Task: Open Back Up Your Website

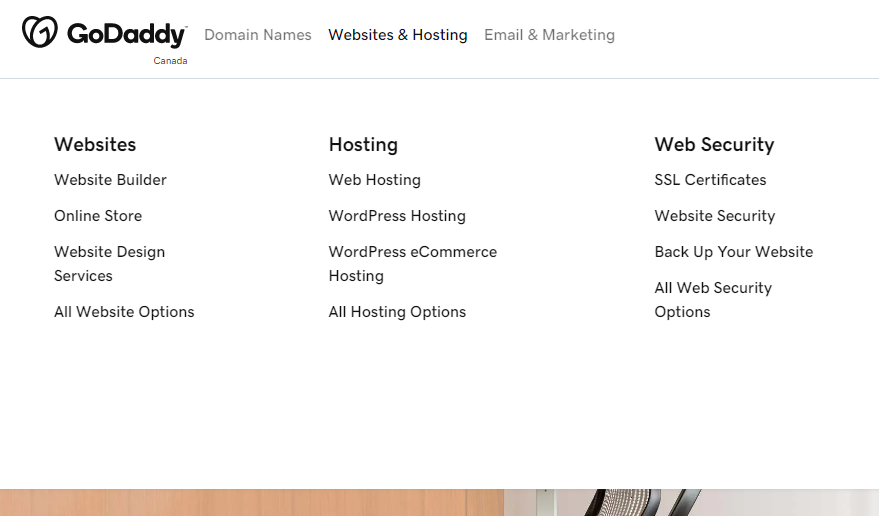Action: tap(734, 252)
